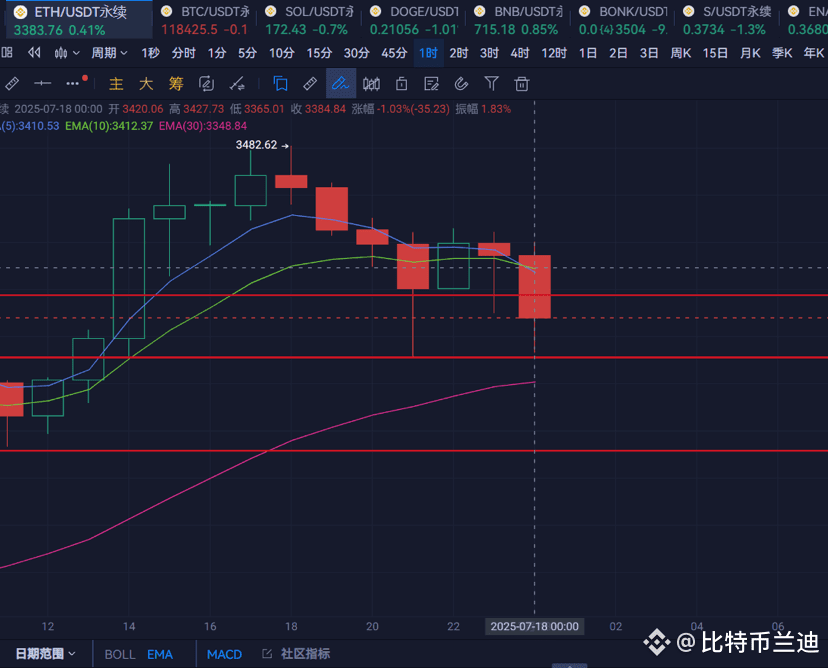Click the EMA(10) legend value

(109, 126)
